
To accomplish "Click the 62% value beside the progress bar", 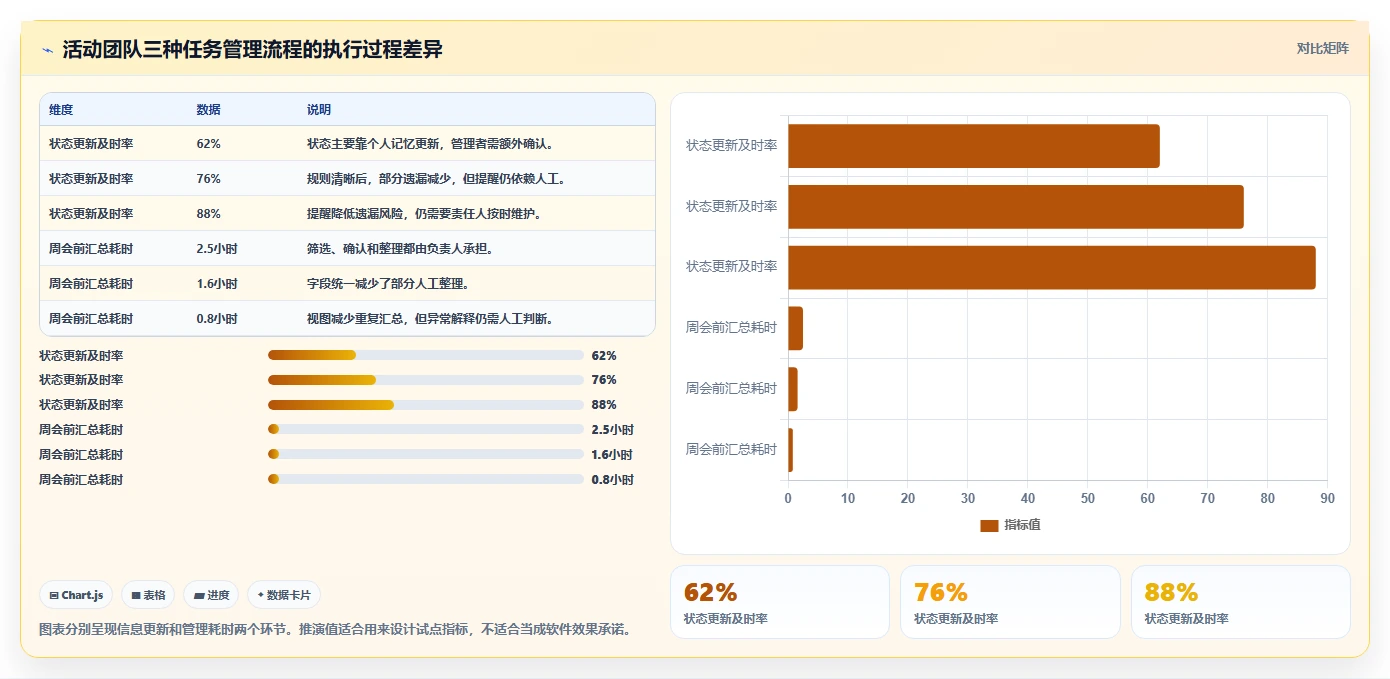I will (x=604, y=355).
